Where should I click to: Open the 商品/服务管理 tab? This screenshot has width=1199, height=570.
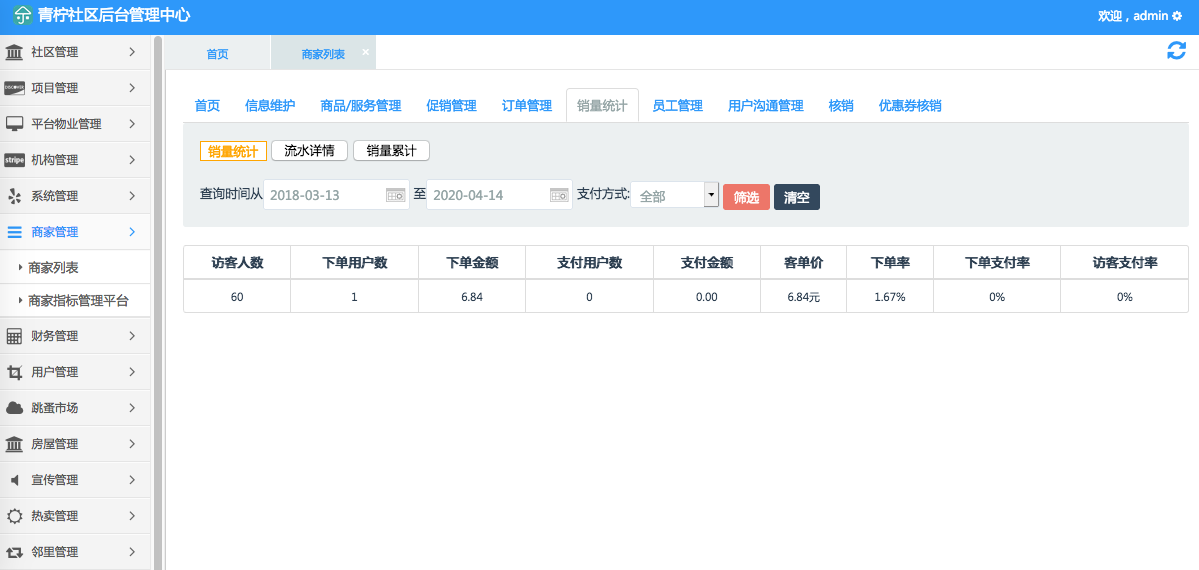click(x=361, y=106)
